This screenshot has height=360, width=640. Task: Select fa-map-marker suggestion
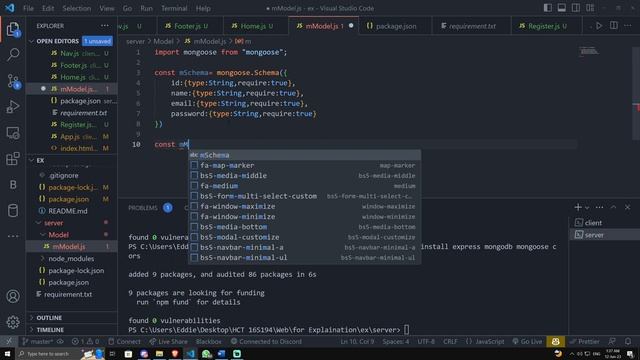click(304, 165)
